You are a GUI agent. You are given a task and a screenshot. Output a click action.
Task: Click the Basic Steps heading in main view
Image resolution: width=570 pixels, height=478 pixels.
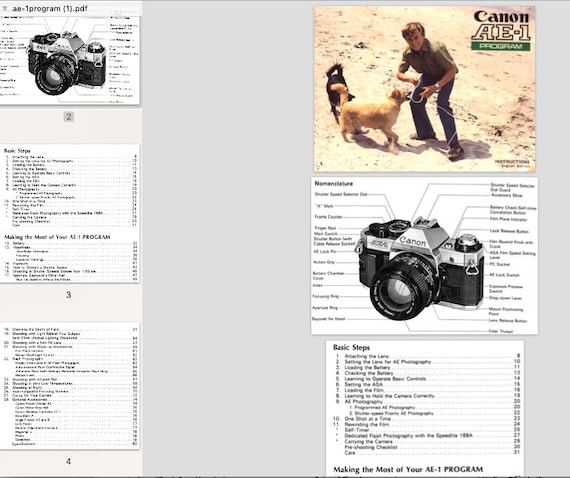[352, 347]
